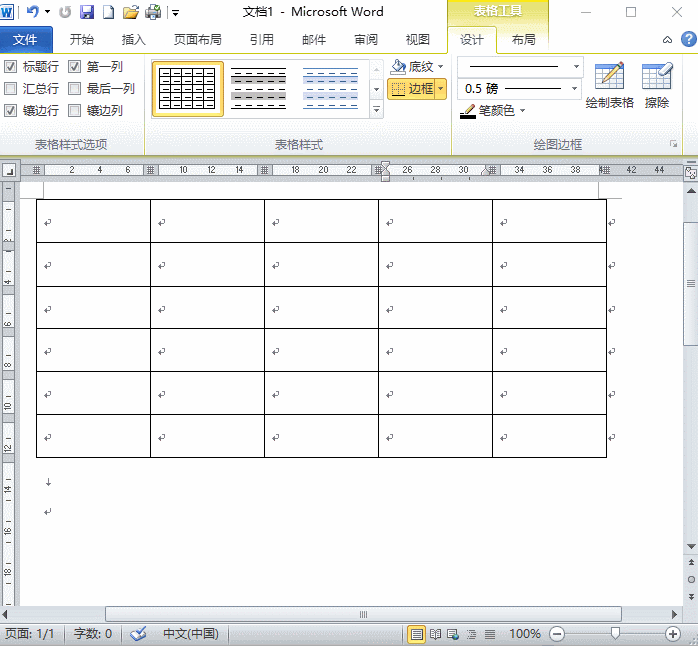The height and width of the screenshot is (646, 698).
Task: Switch to the 页面布局 tab
Action: 198,40
